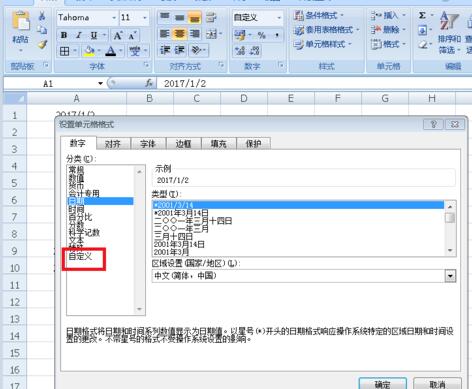Image resolution: width=472 pixels, height=389 pixels.
Task: Apply the Font Color red A
Action: pyautogui.click(x=111, y=51)
